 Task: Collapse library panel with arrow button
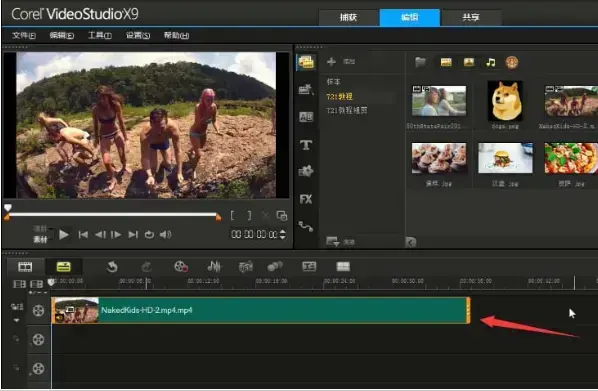point(411,242)
